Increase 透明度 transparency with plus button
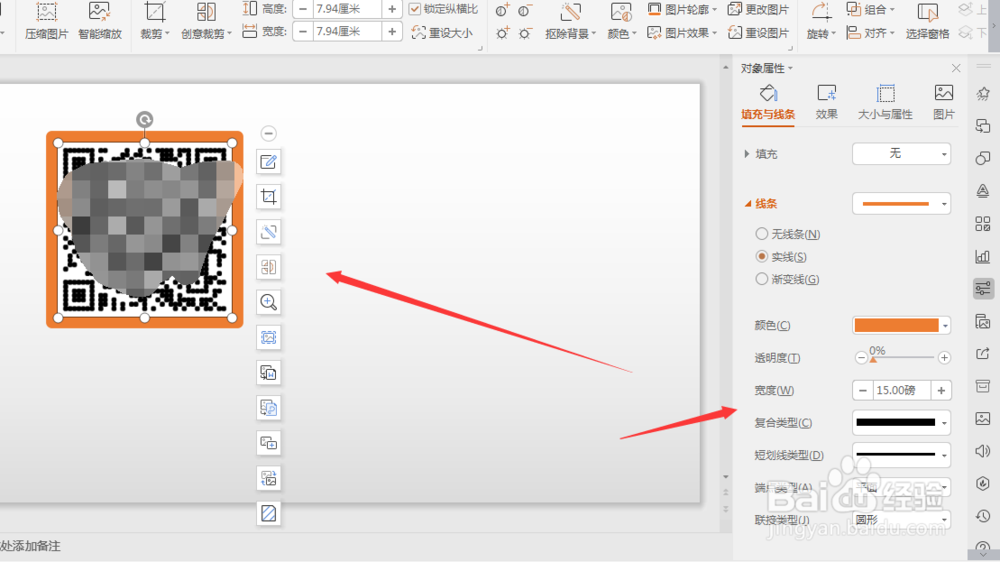Screen dimensions: 1000x562 click(944, 358)
